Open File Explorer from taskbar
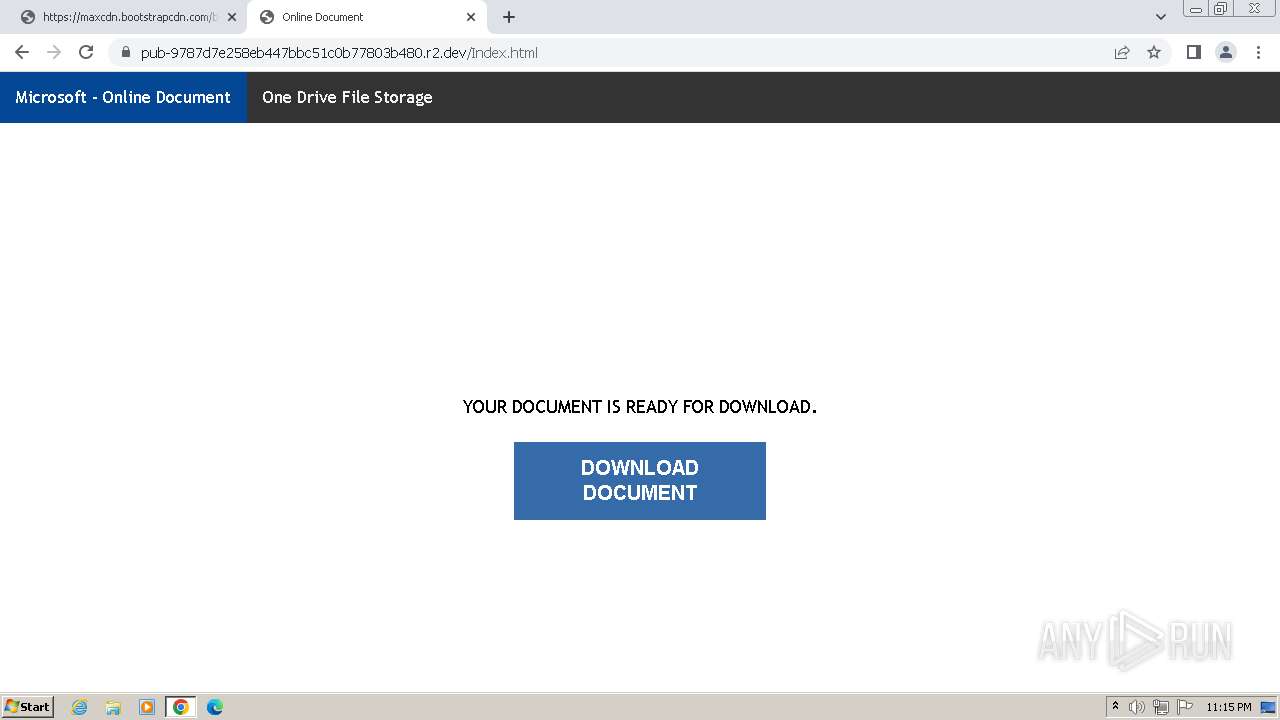Image resolution: width=1280 pixels, height=720 pixels. point(113,707)
